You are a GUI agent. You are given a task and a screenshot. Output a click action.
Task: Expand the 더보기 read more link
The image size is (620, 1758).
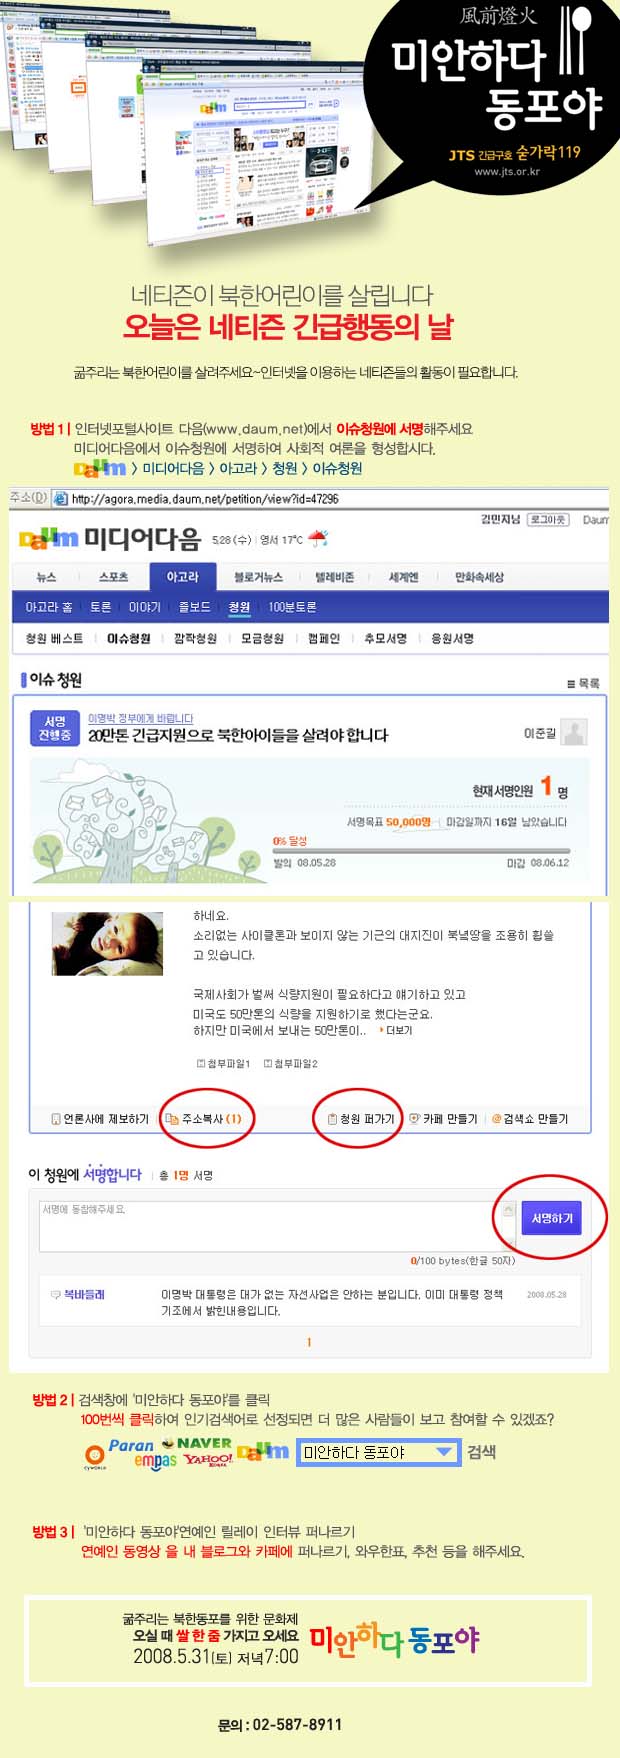point(396,1030)
